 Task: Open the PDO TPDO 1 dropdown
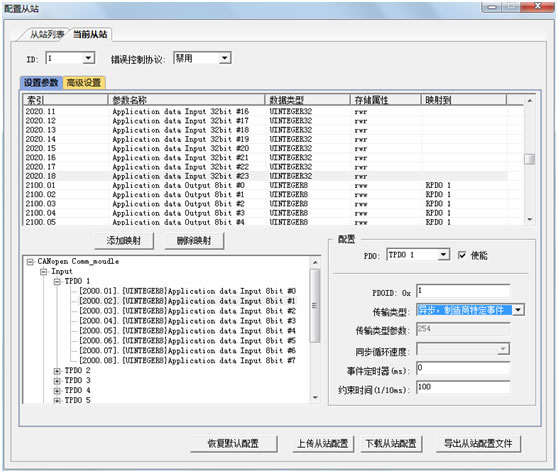(x=443, y=254)
